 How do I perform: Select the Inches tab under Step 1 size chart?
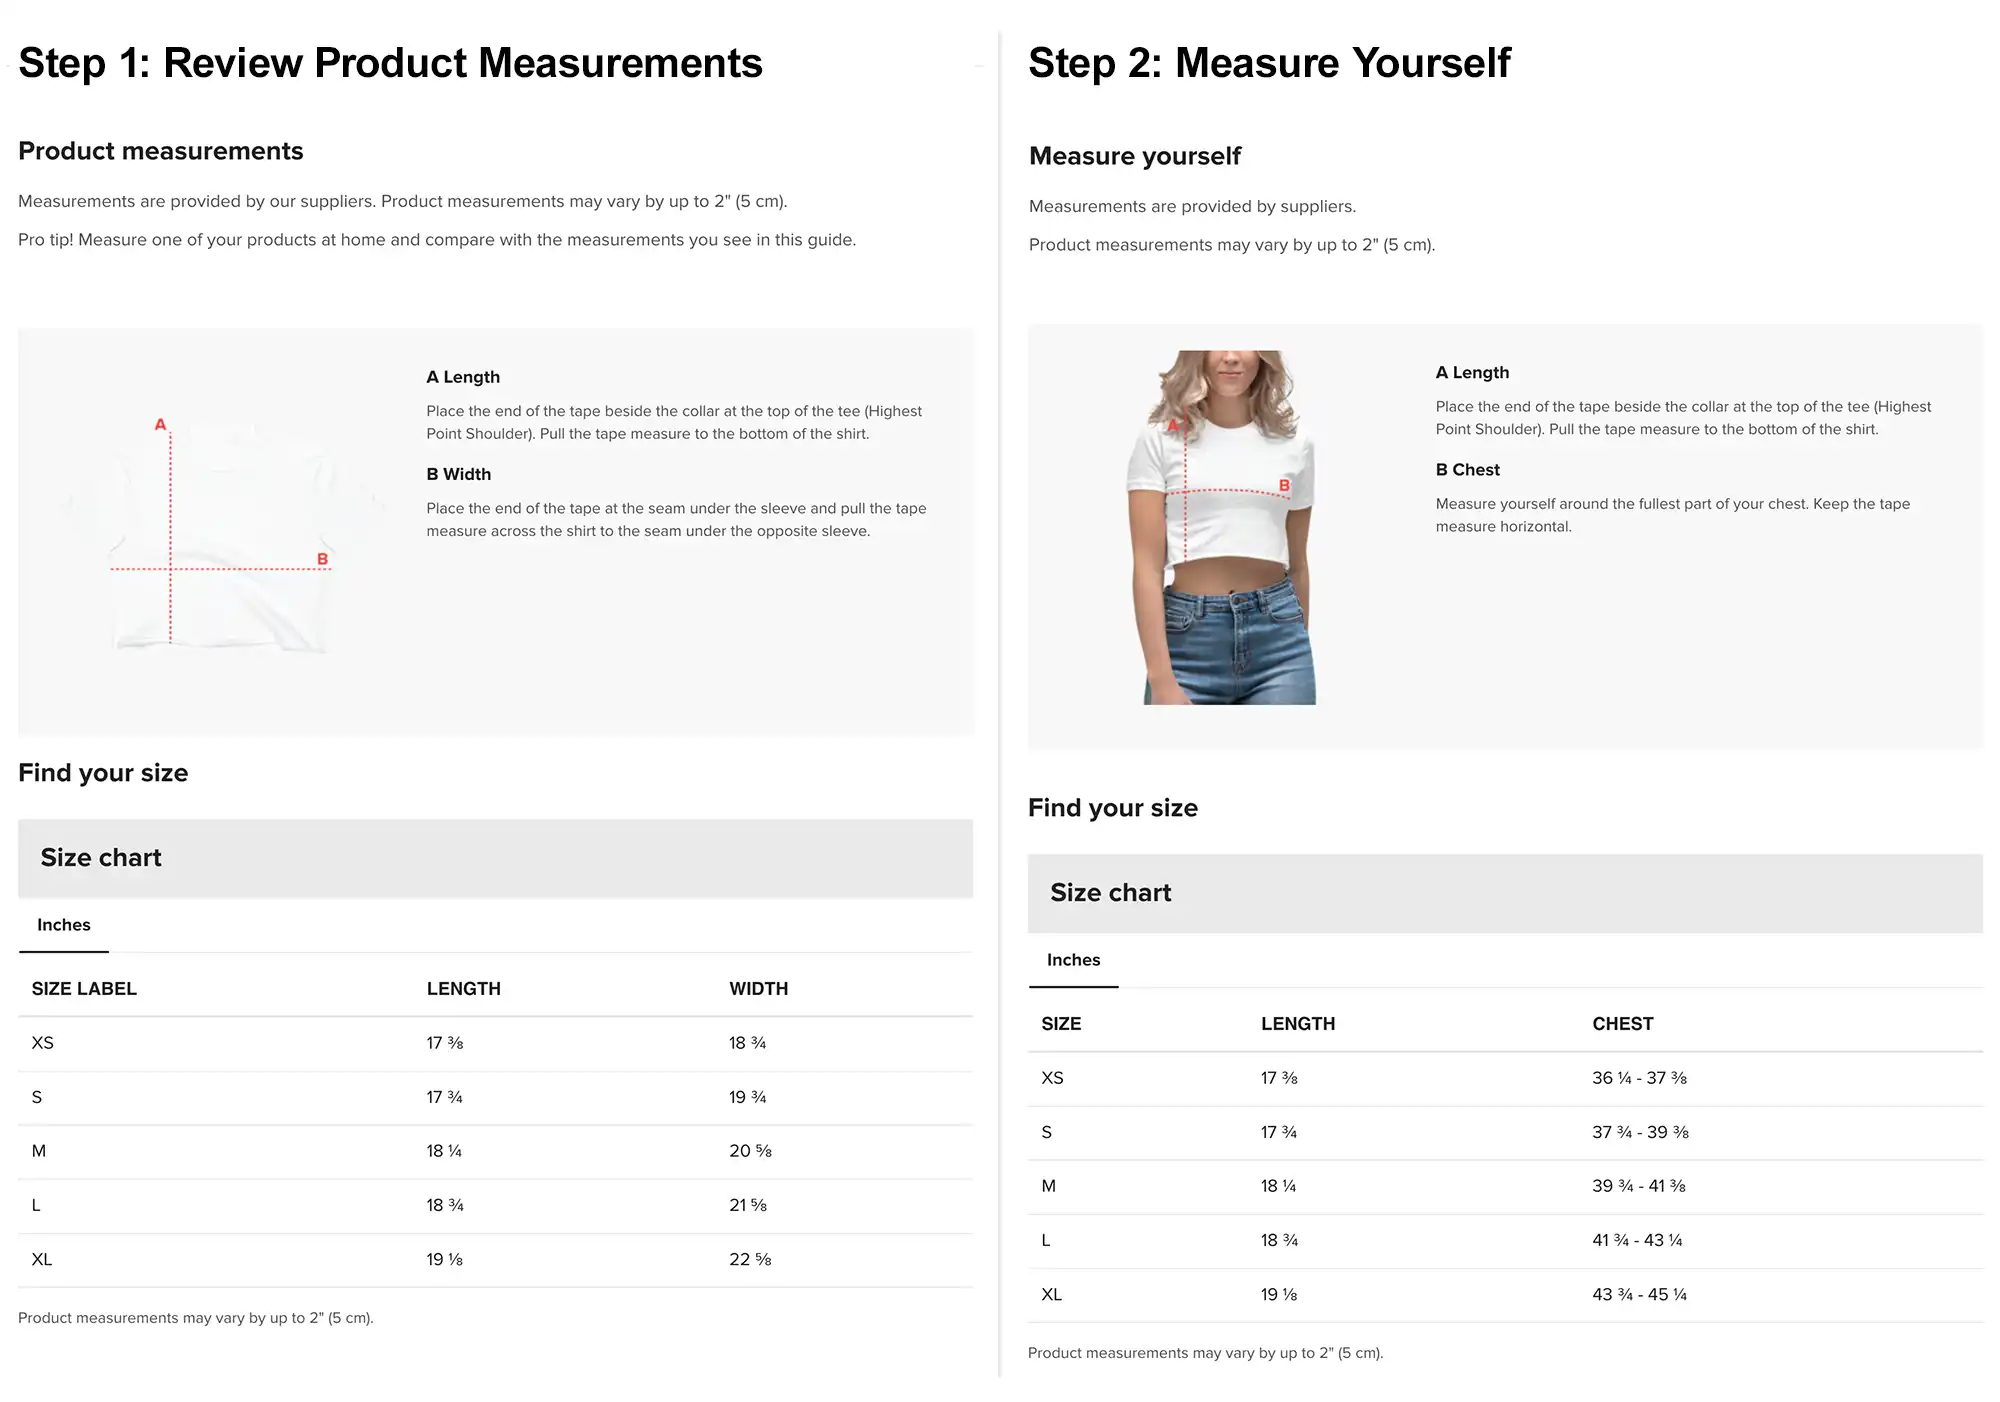point(64,925)
